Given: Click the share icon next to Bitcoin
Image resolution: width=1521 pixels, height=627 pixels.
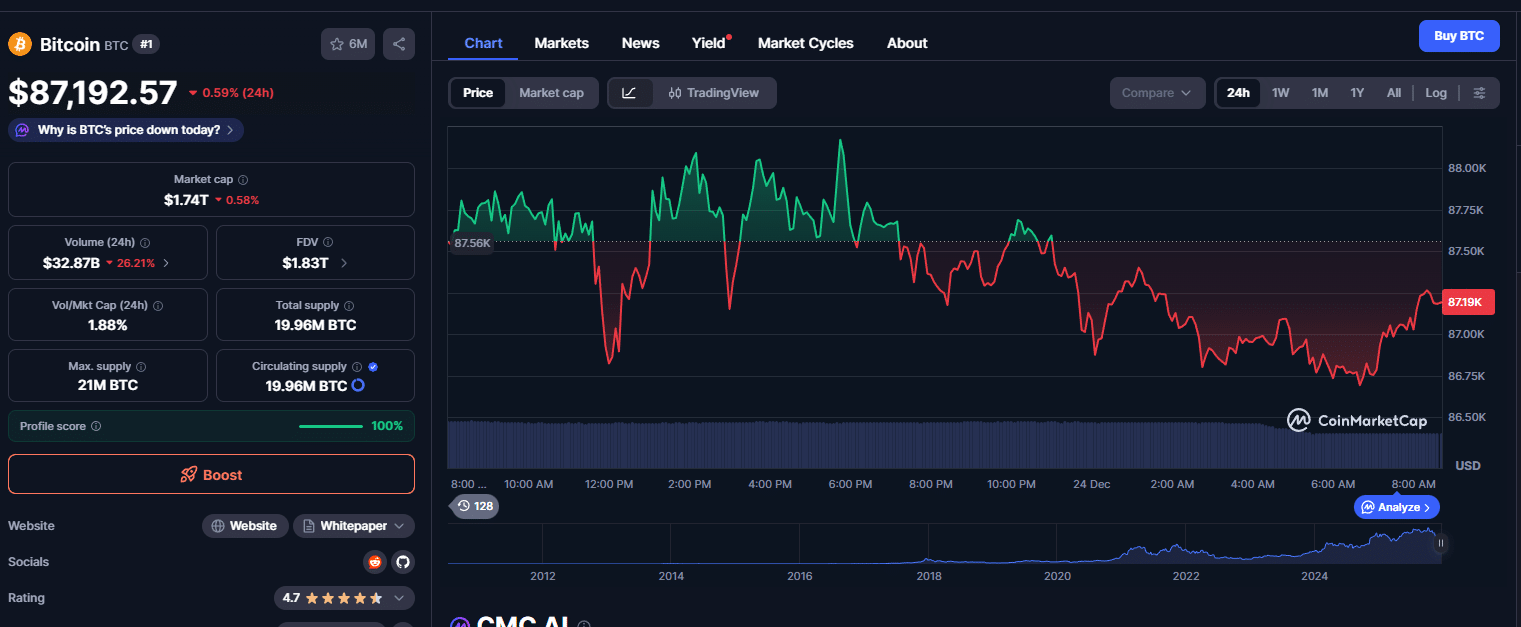Looking at the screenshot, I should (398, 44).
